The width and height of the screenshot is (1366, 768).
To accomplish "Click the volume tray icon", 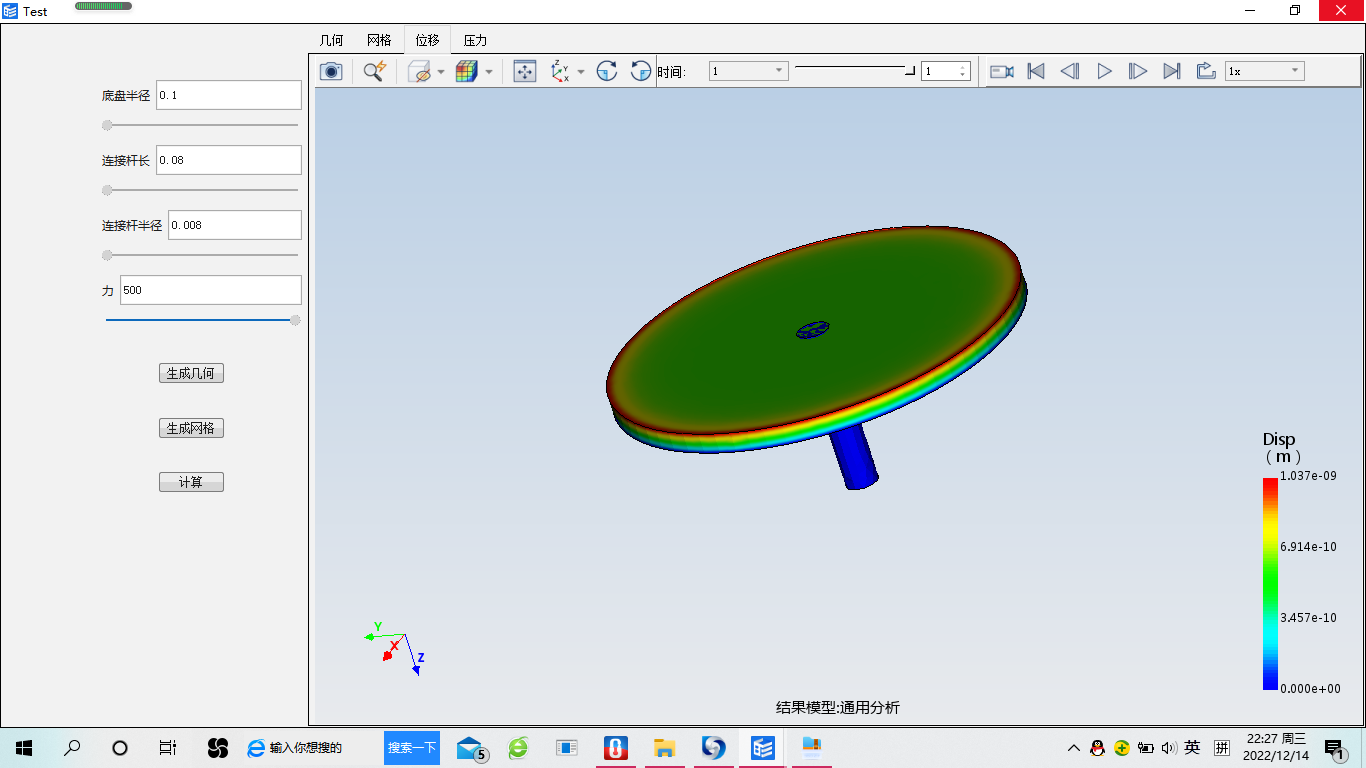I will coord(1169,747).
